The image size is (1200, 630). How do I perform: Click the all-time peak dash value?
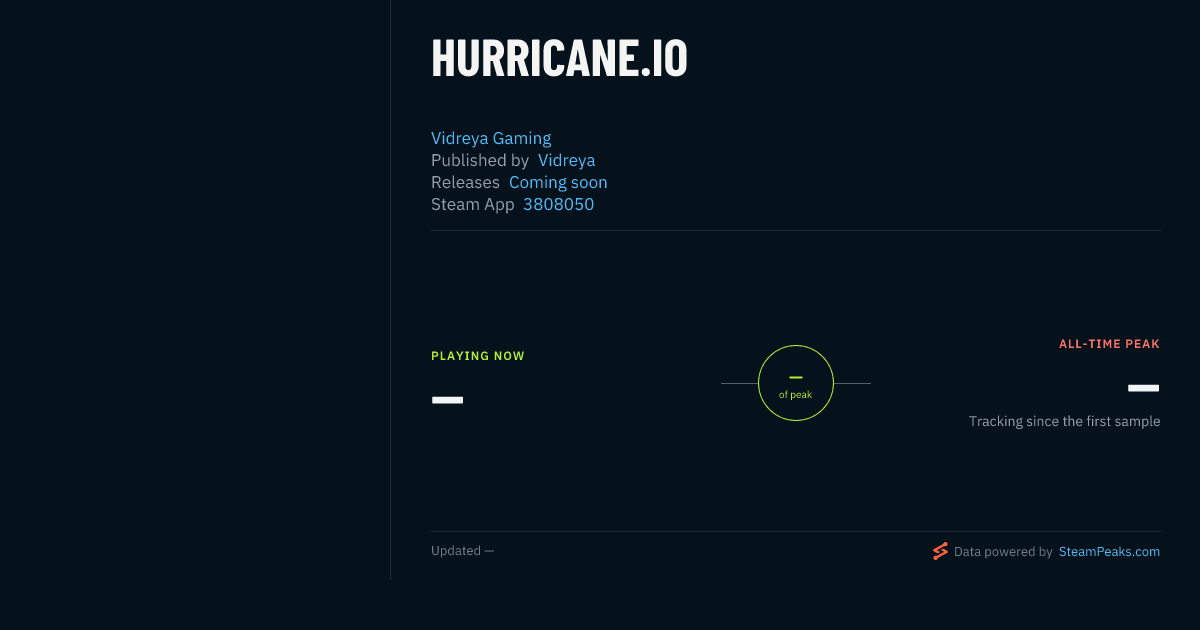coord(1144,388)
